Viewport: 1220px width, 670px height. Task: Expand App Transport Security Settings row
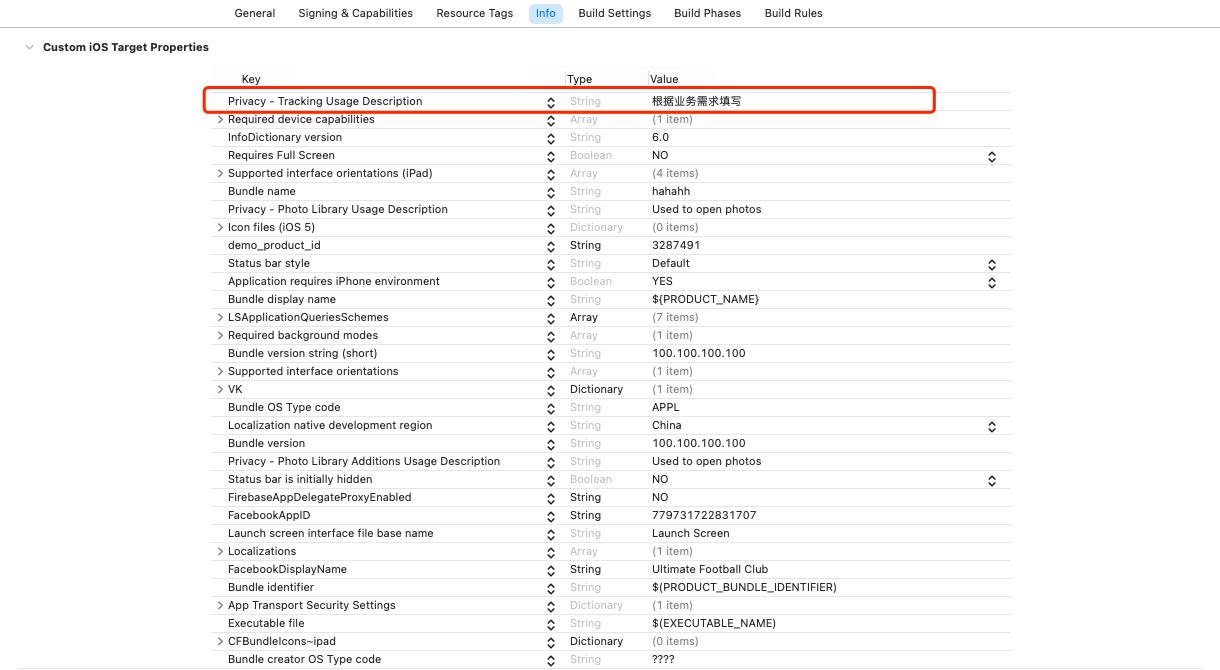pyautogui.click(x=221, y=605)
